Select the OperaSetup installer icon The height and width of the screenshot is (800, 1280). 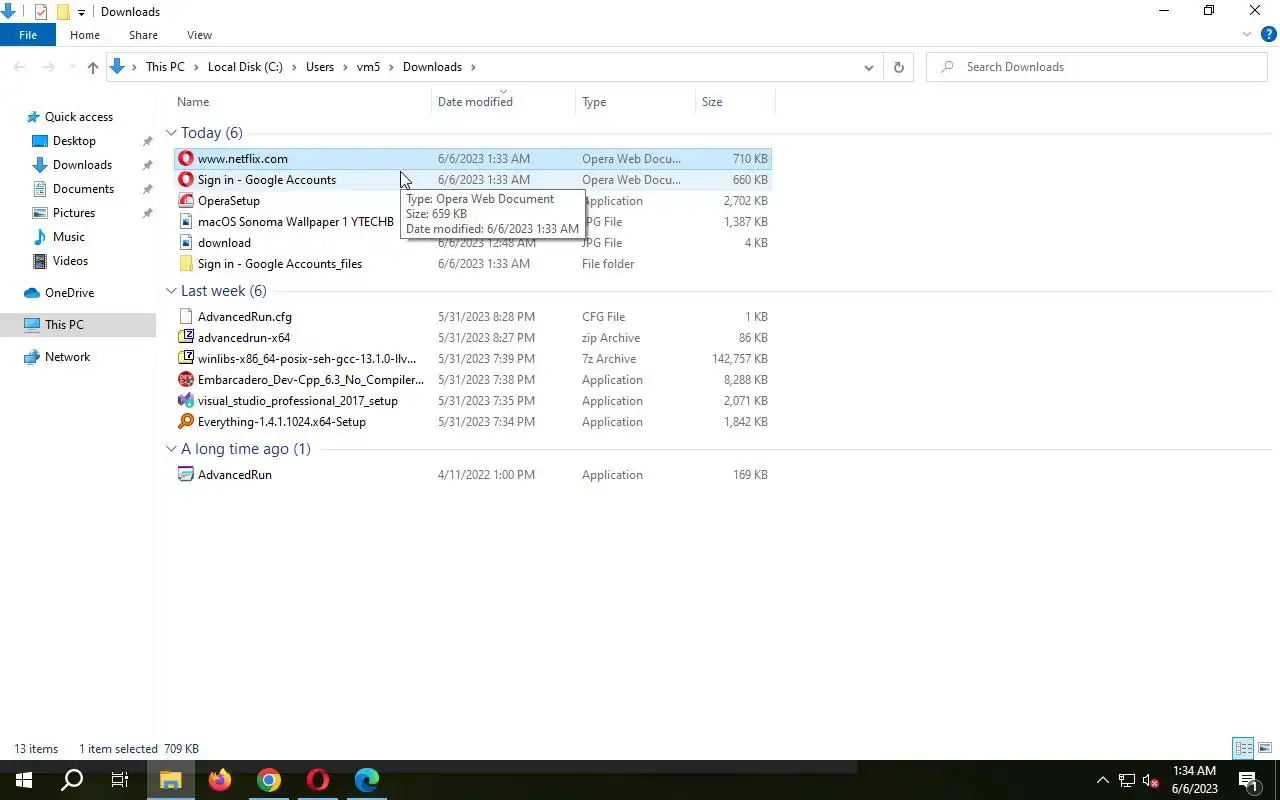click(x=185, y=201)
